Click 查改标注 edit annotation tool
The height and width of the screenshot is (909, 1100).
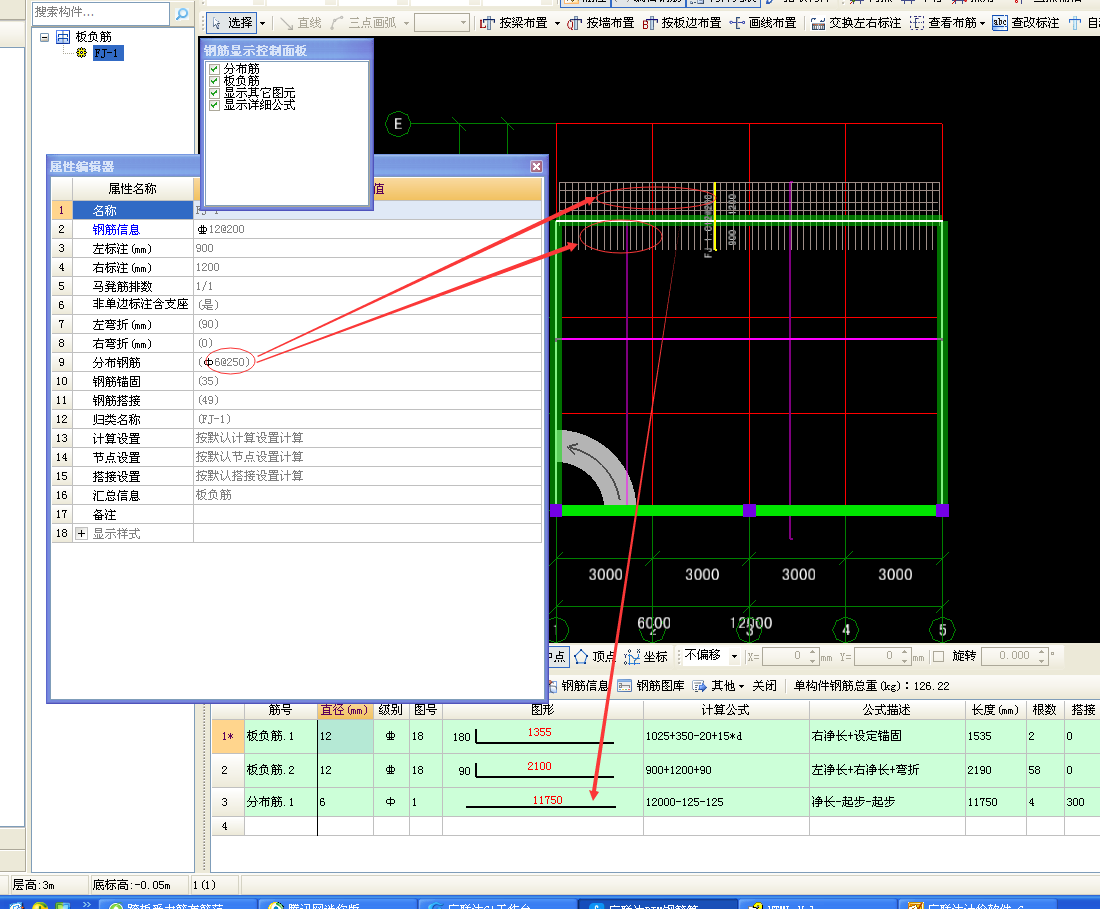click(x=1026, y=23)
